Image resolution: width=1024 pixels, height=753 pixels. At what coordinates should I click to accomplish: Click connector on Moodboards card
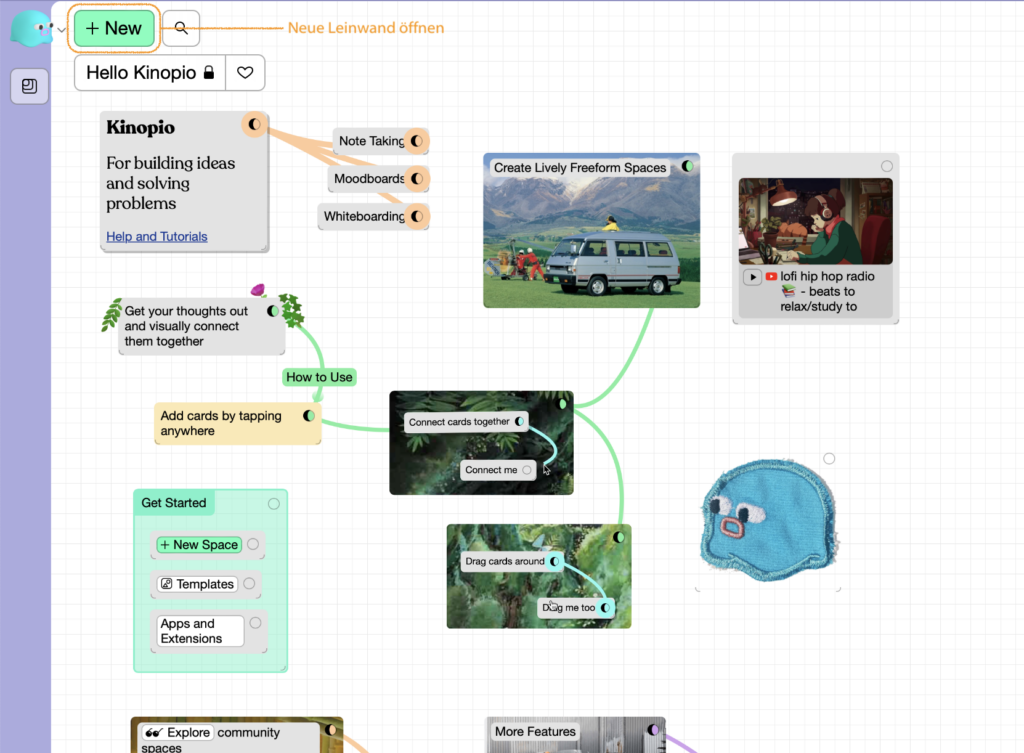pos(417,179)
